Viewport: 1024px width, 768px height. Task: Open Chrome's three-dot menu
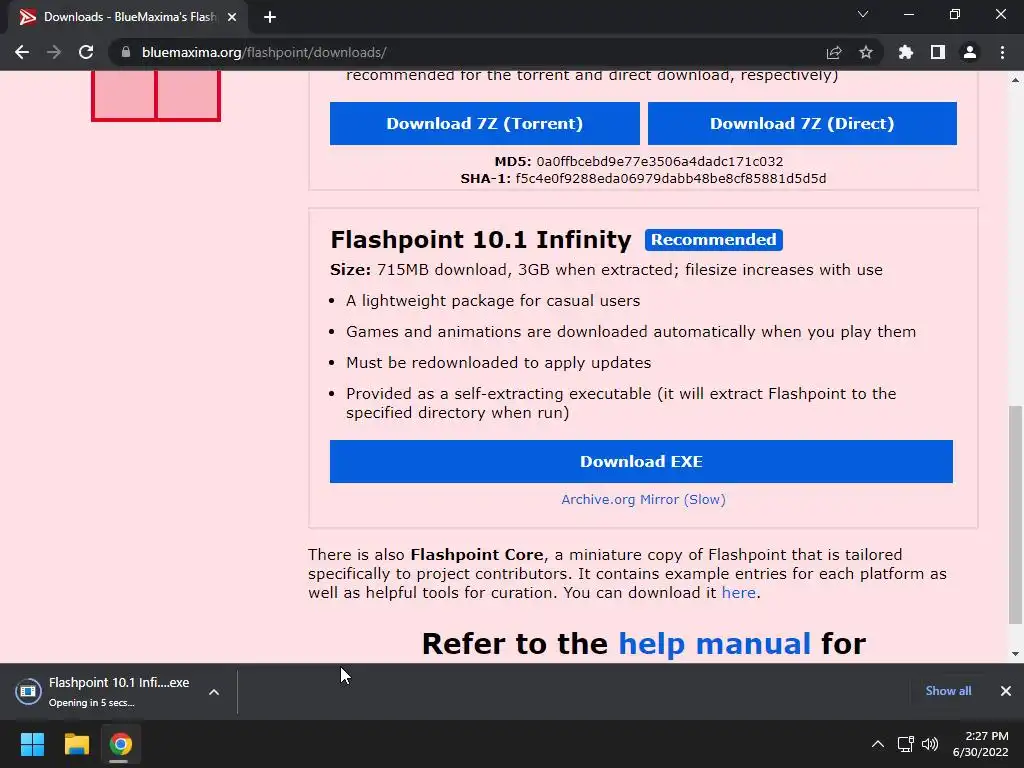[x=1002, y=52]
